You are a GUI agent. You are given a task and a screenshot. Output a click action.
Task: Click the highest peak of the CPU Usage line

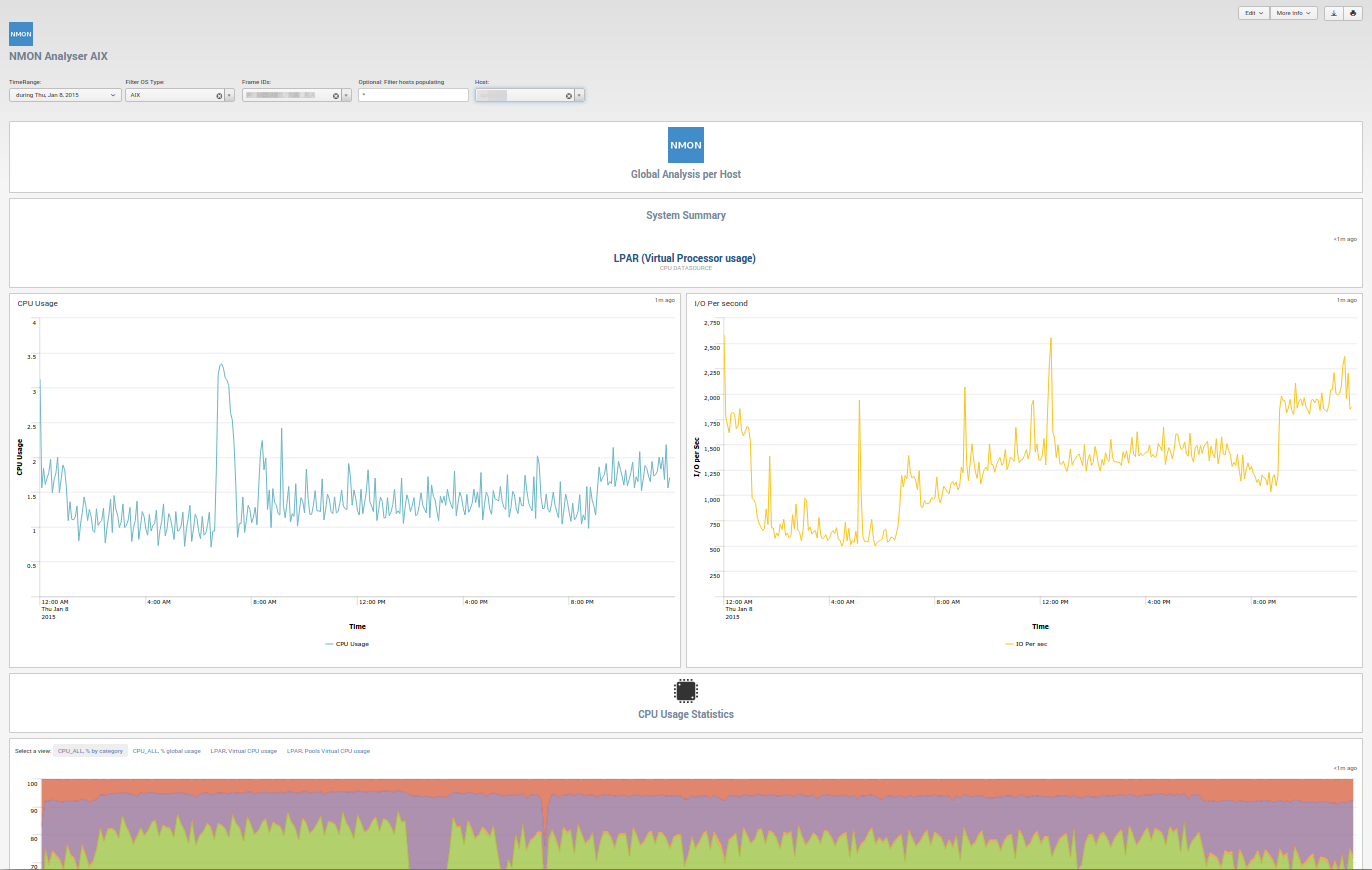(220, 365)
